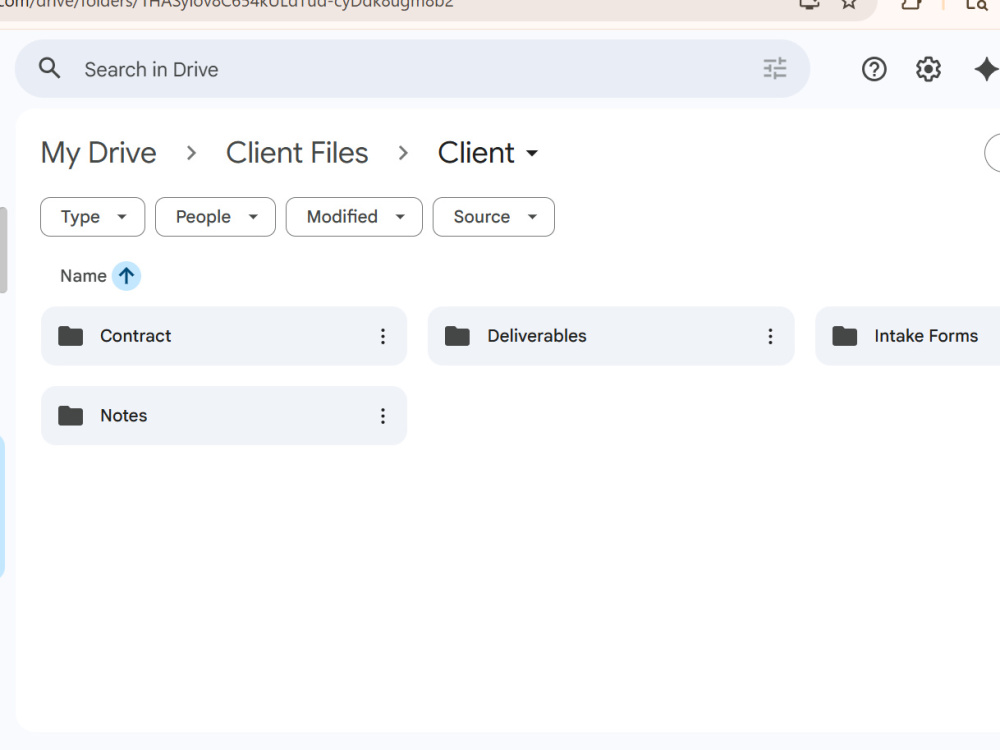Screen dimensions: 1000x750
Task: Select the Intake Forms folder name
Action: click(x=926, y=336)
